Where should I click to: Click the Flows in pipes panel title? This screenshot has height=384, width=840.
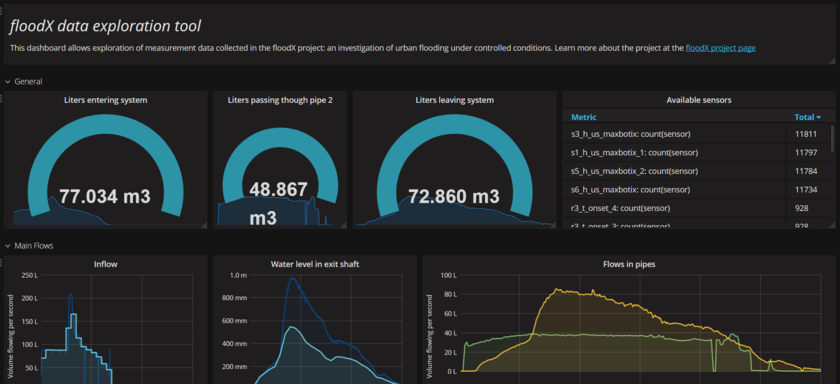click(x=629, y=264)
